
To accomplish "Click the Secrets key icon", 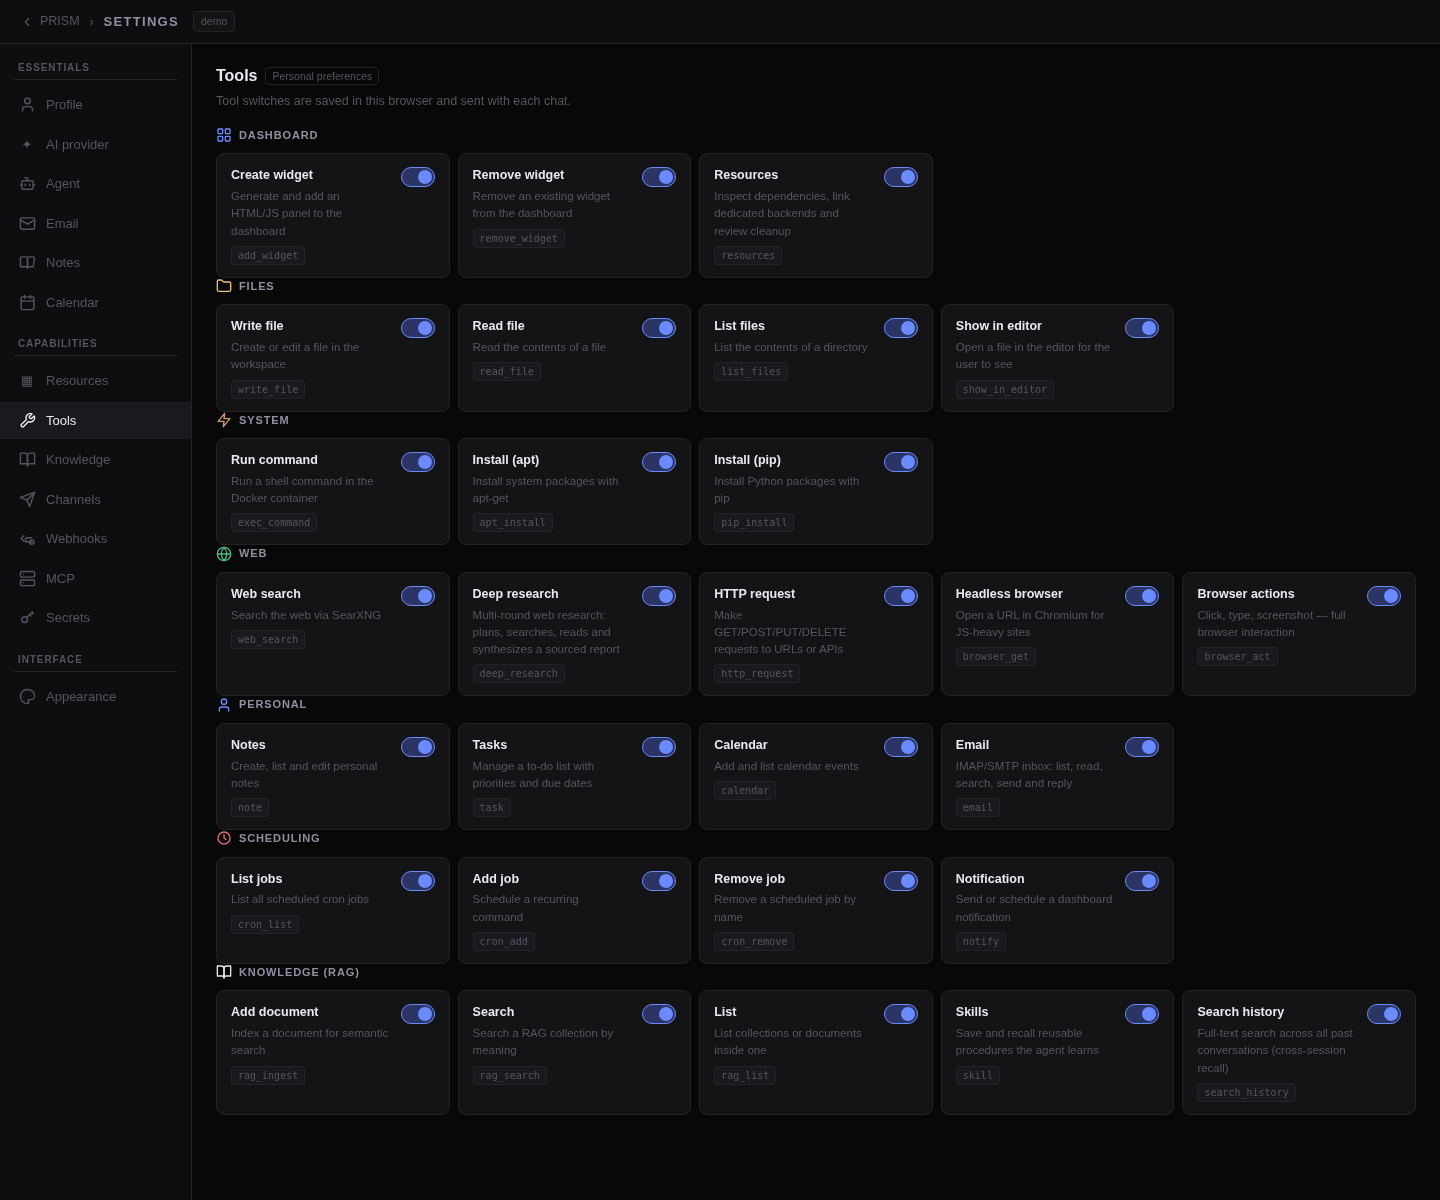I will coord(27,618).
